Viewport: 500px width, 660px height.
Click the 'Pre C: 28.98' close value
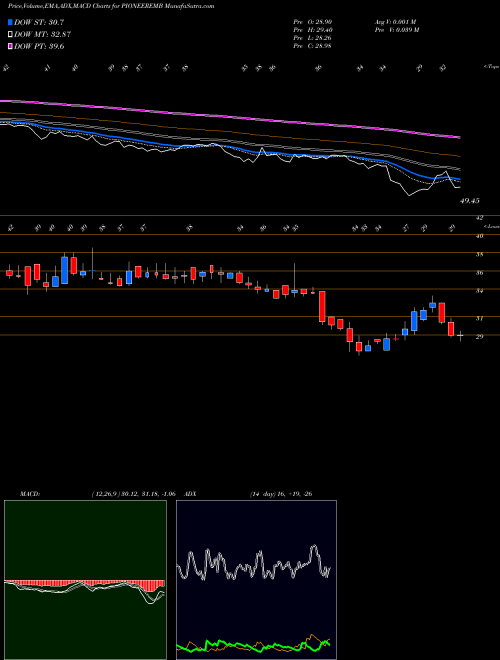pos(313,46)
